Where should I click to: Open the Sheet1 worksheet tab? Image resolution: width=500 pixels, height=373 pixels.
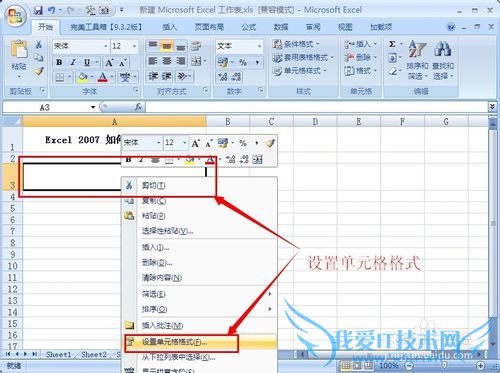[x=59, y=355]
